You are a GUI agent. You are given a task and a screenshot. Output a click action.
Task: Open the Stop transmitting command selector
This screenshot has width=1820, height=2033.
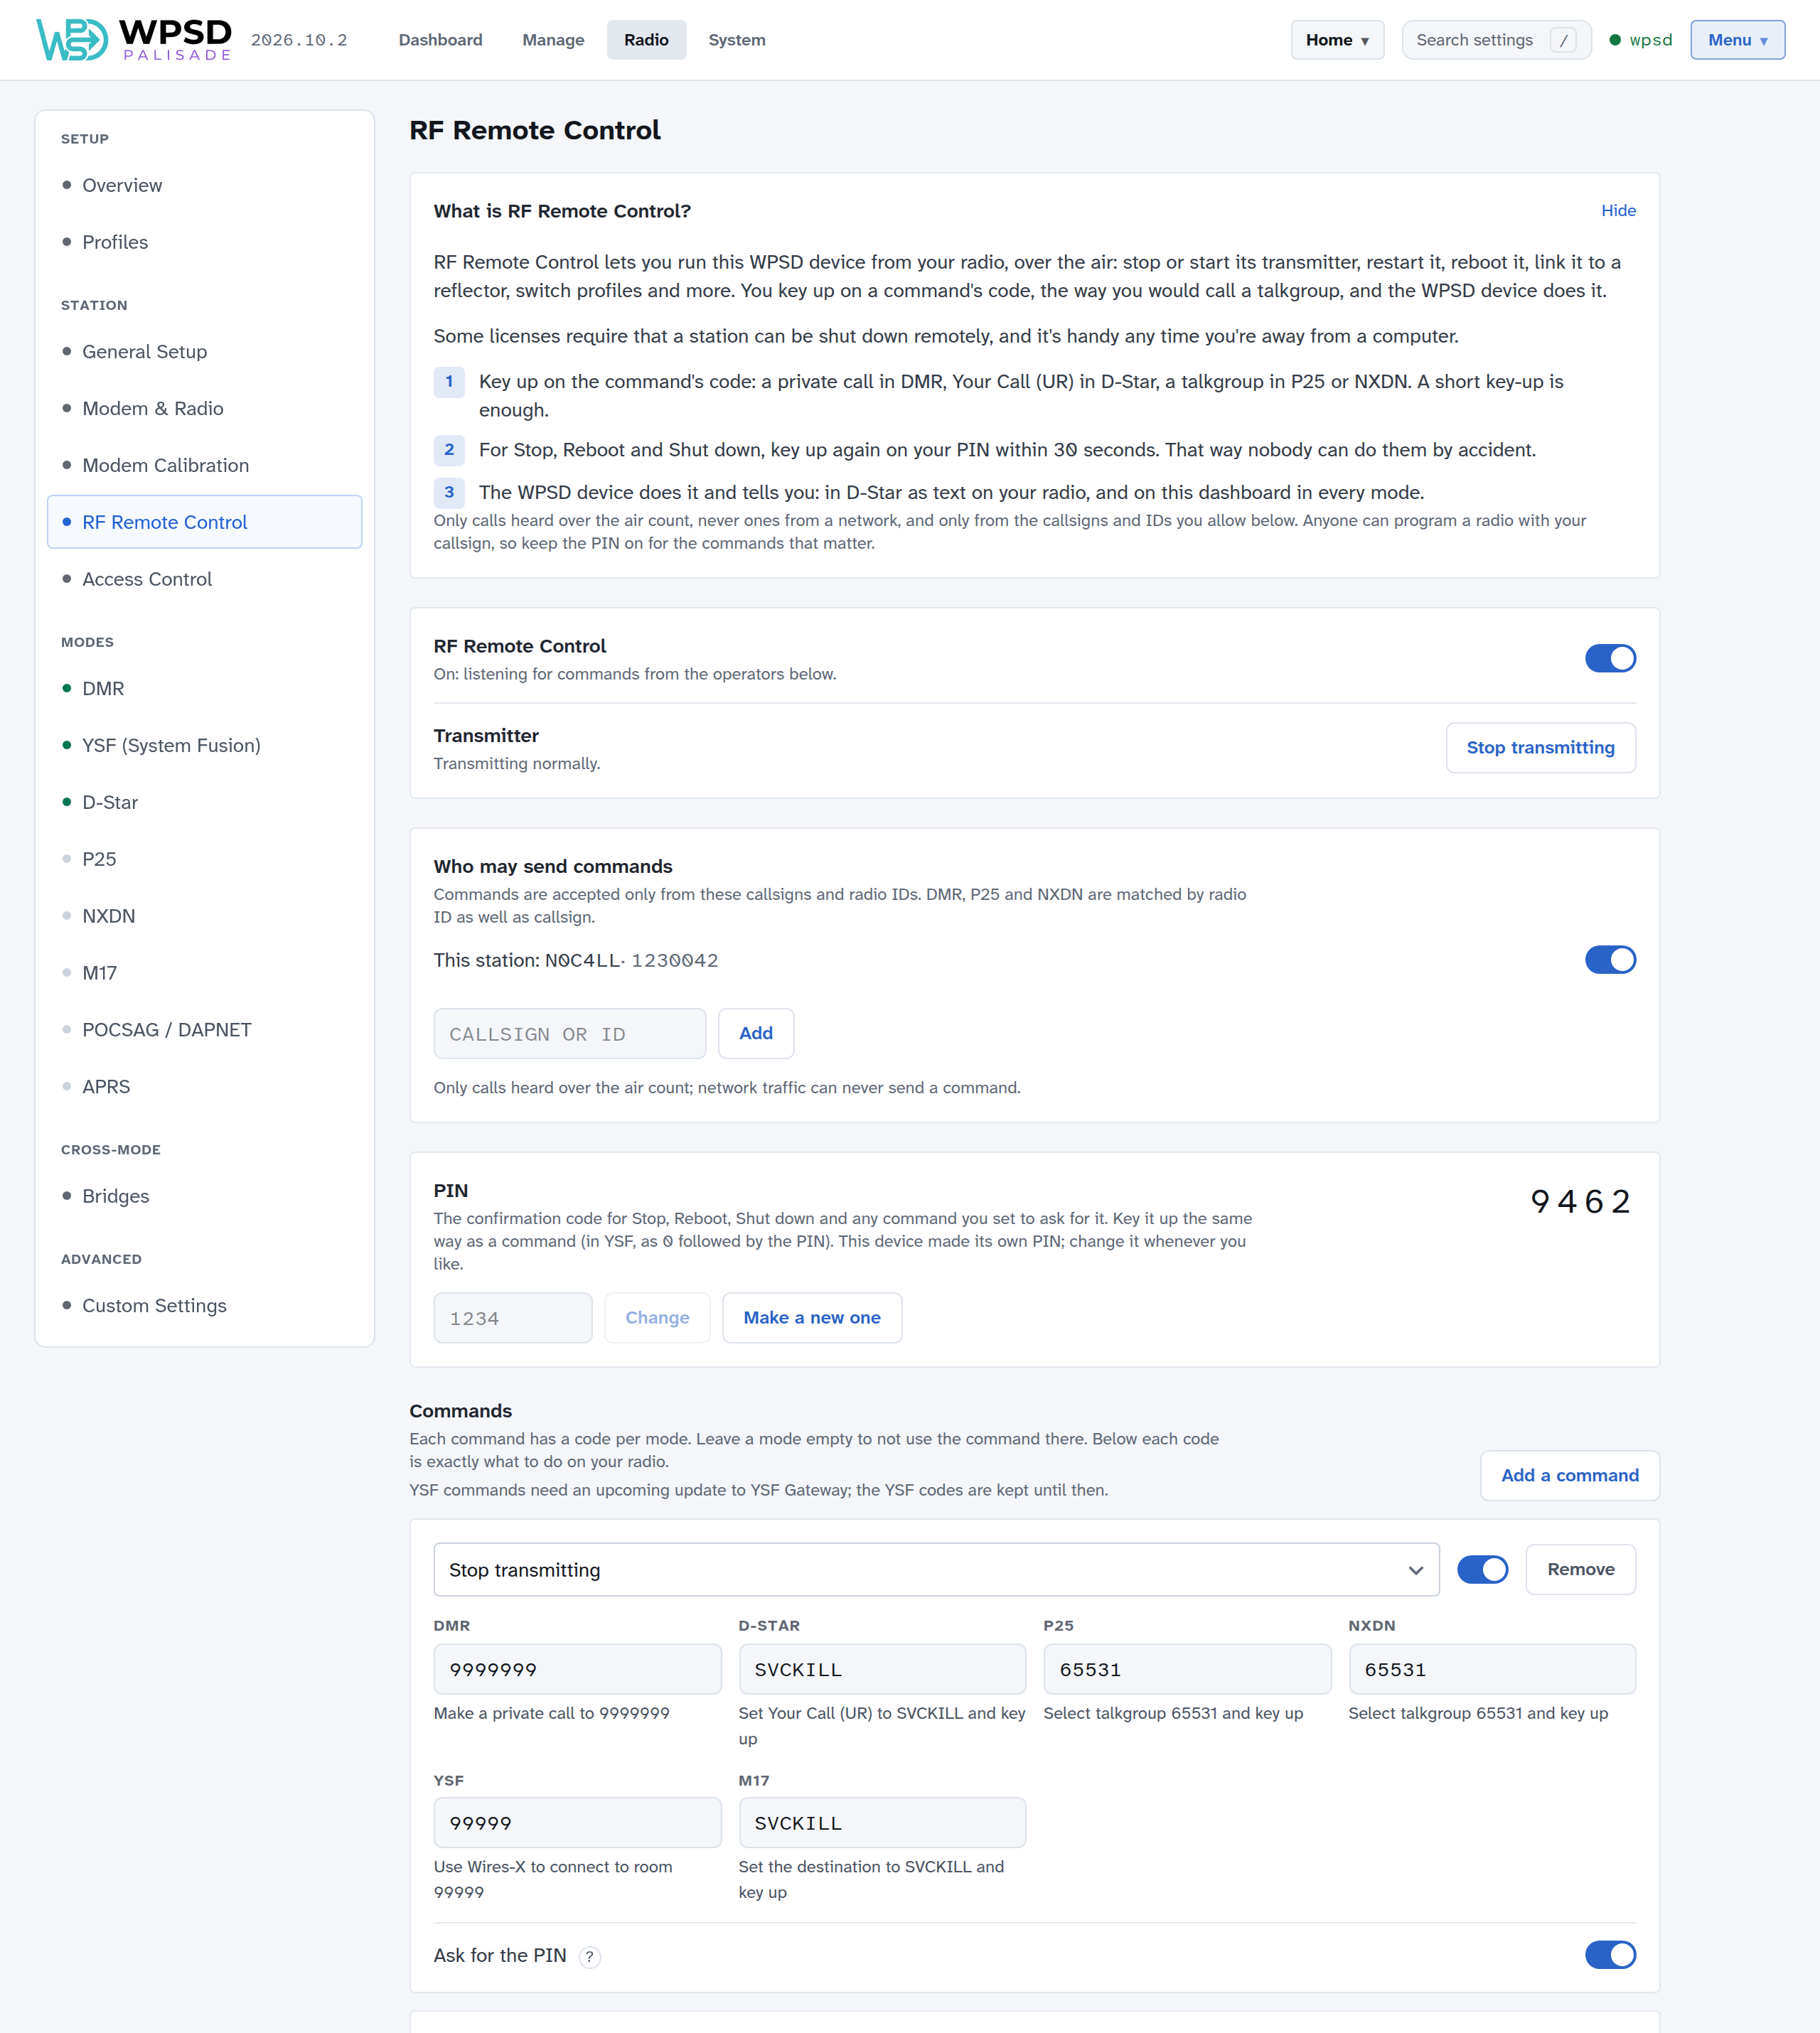coord(936,1570)
